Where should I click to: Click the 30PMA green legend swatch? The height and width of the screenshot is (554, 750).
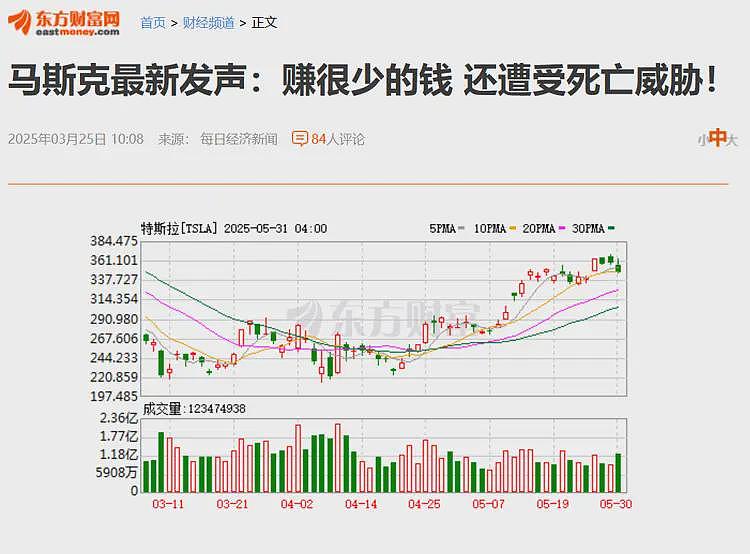(611, 229)
